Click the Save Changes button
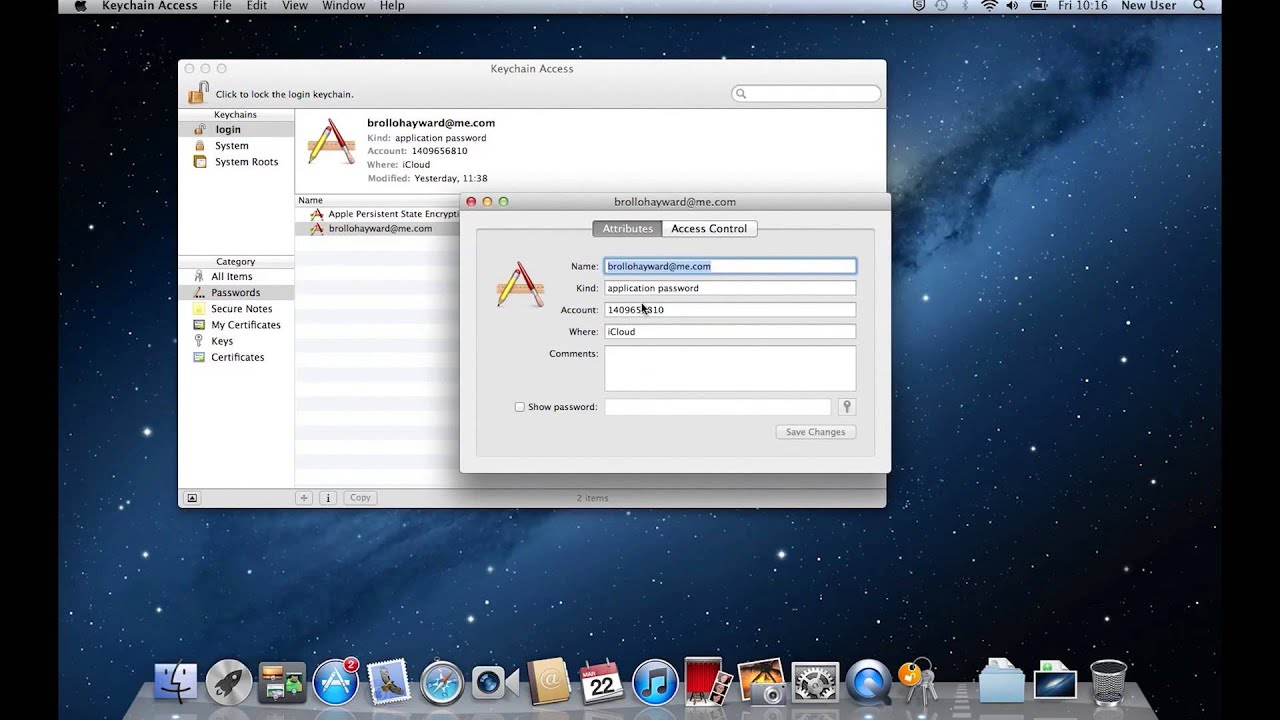 pyautogui.click(x=815, y=432)
